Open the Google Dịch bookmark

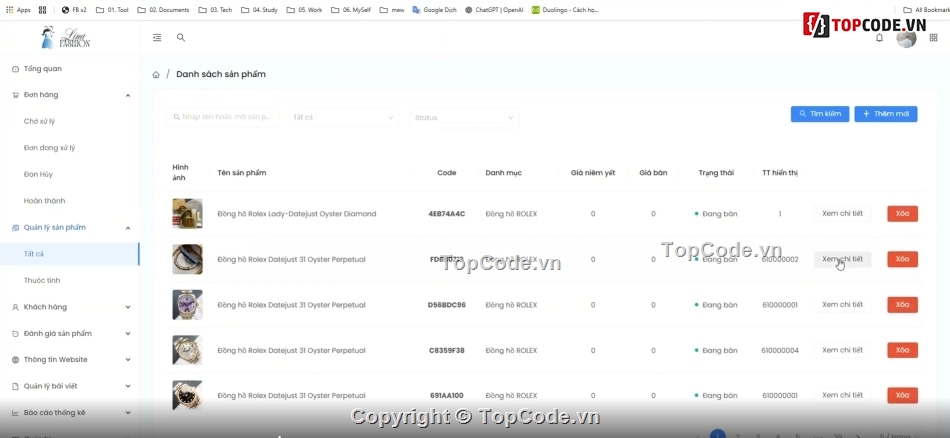[x=435, y=10]
